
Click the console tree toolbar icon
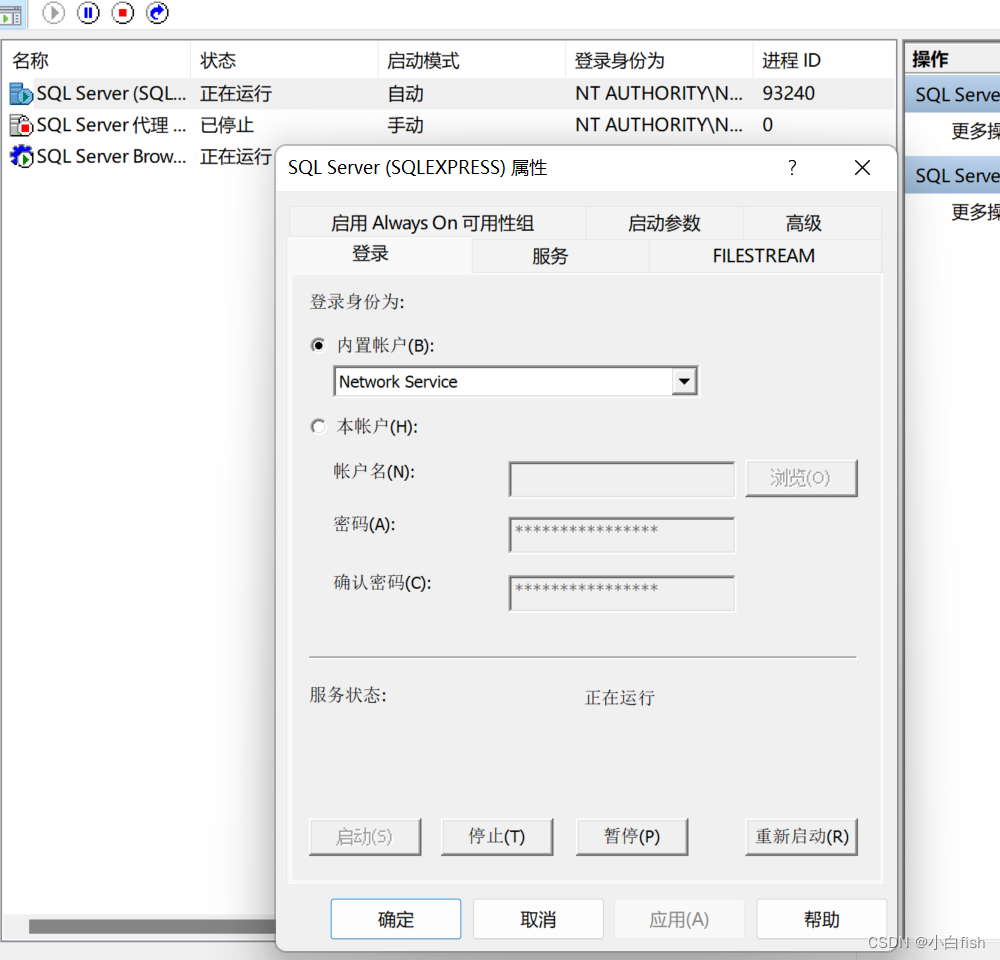(x=11, y=15)
